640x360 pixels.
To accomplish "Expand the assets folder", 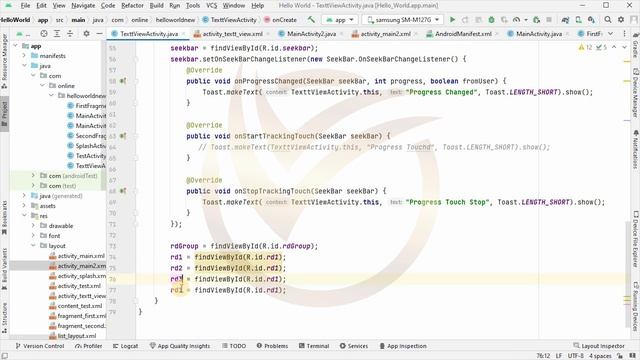I will [24, 206].
